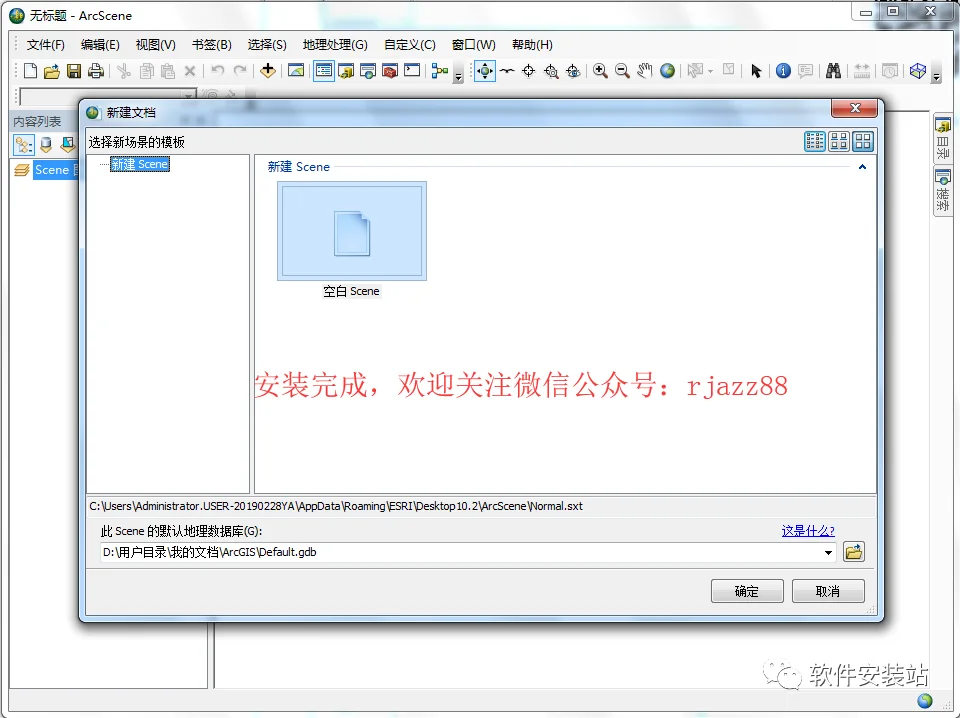This screenshot has width=960, height=718.
Task: Open a scene with the folder icon
Action: [x=52, y=71]
